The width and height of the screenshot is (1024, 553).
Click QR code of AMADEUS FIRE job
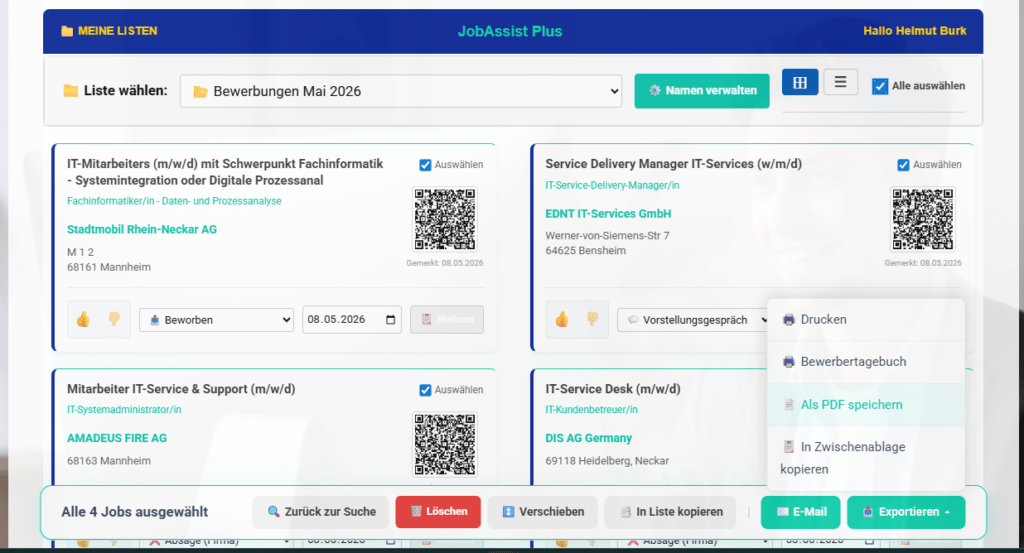[x=445, y=444]
